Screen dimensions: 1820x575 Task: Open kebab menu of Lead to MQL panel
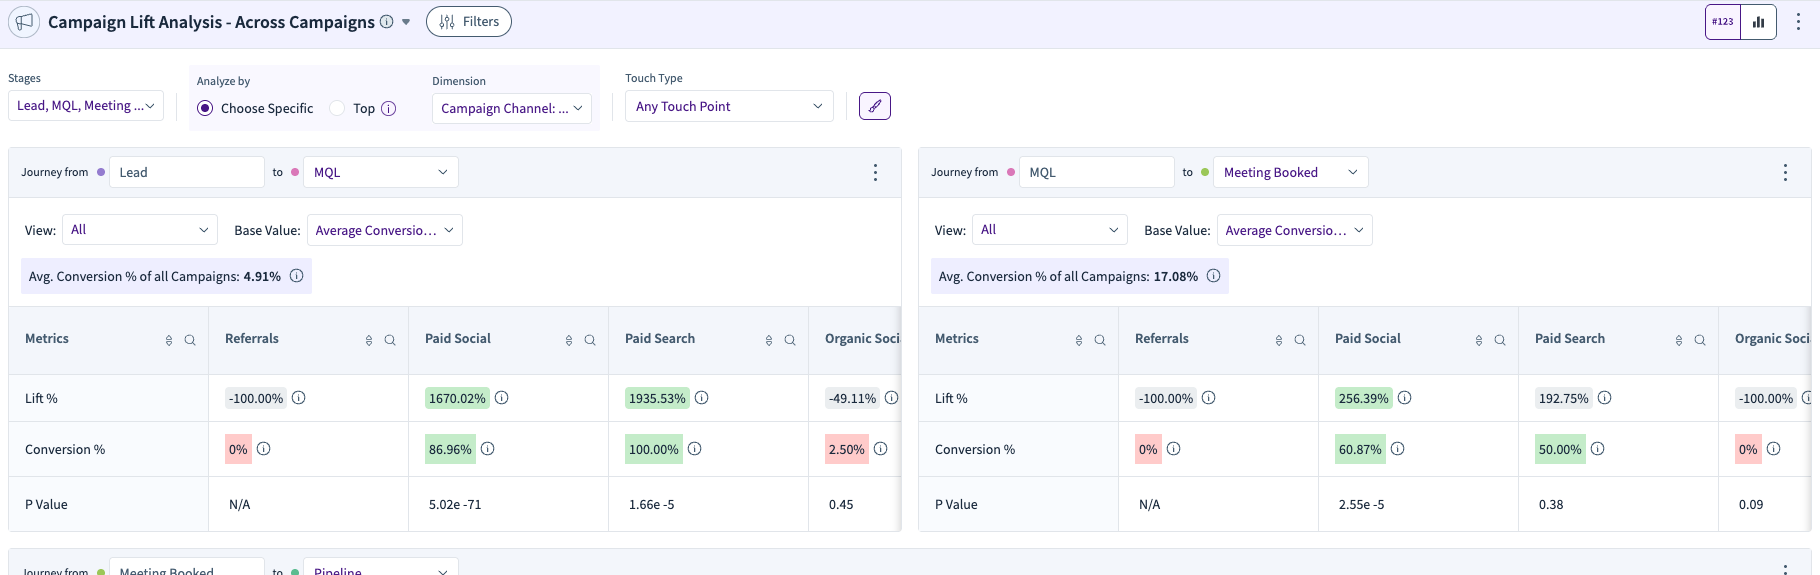(875, 172)
